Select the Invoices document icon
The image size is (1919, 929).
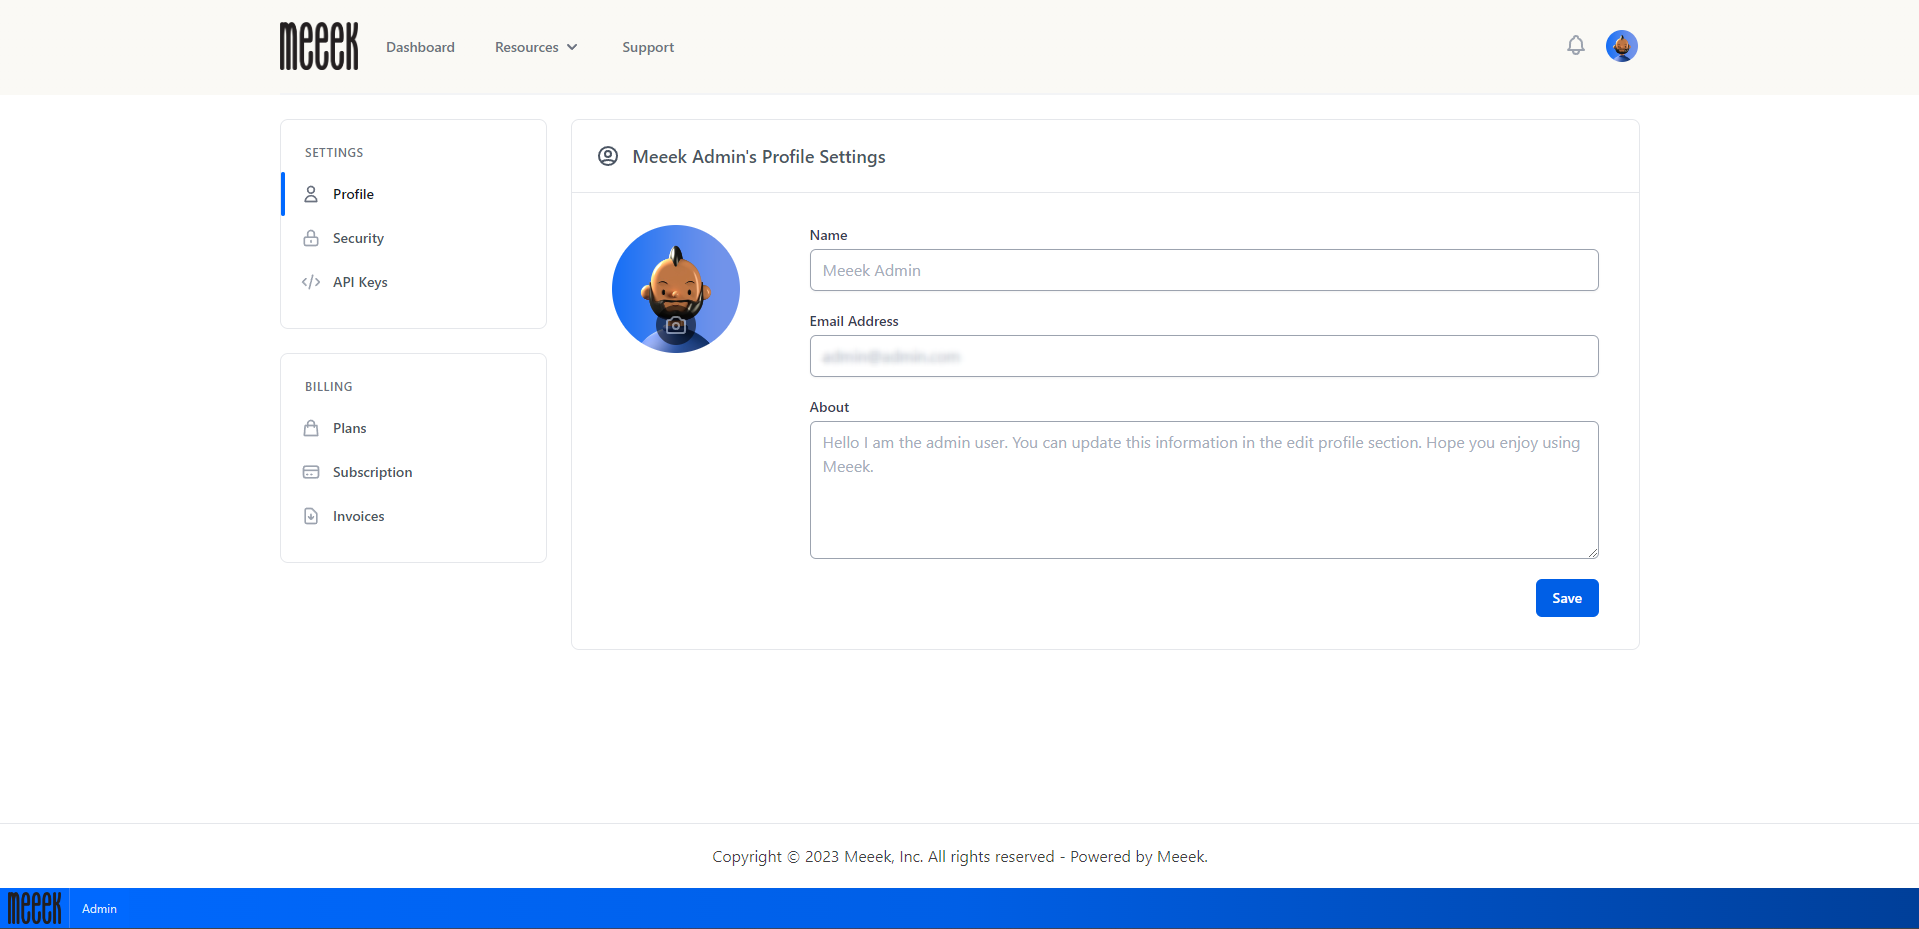[311, 515]
